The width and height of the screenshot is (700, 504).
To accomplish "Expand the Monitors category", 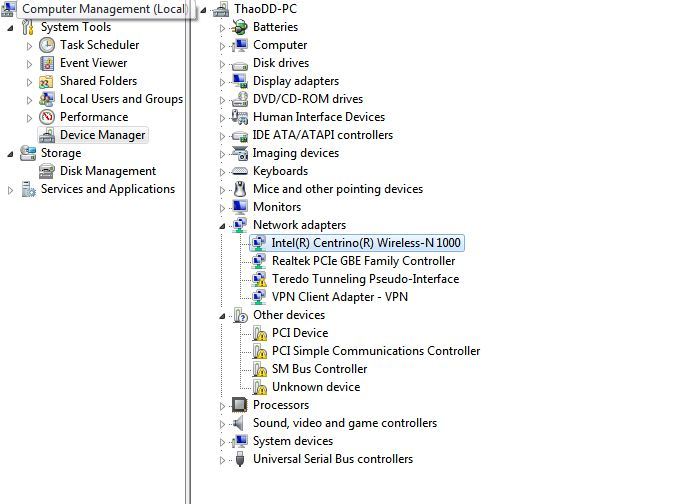I will pyautogui.click(x=222, y=208).
